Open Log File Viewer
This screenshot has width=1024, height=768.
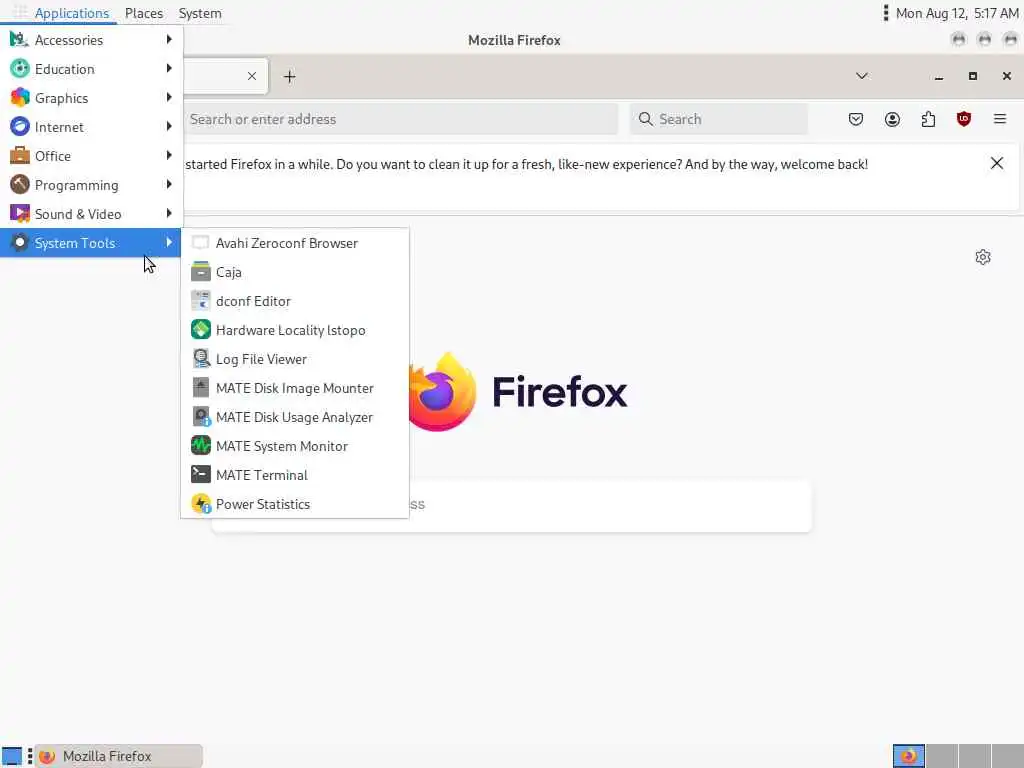tap(295, 359)
